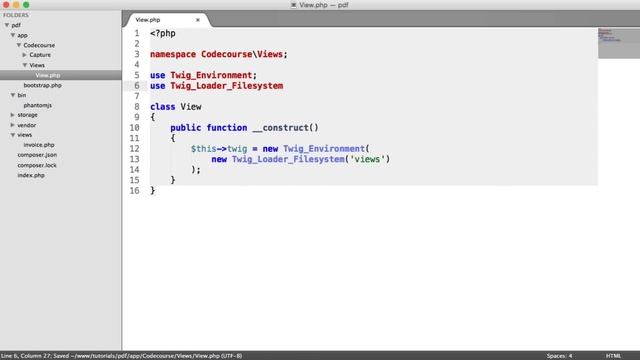Open the phantomjs file

point(38,105)
